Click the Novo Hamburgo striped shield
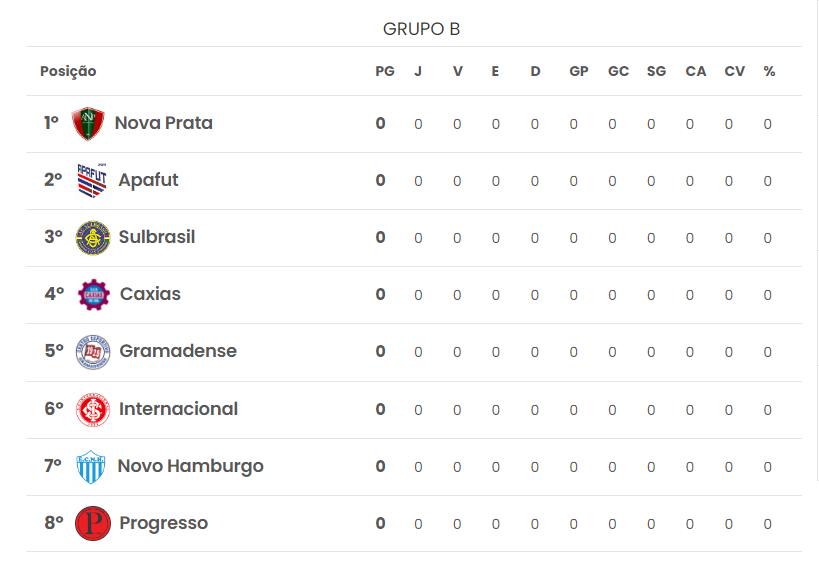The image size is (819, 579). [x=91, y=467]
